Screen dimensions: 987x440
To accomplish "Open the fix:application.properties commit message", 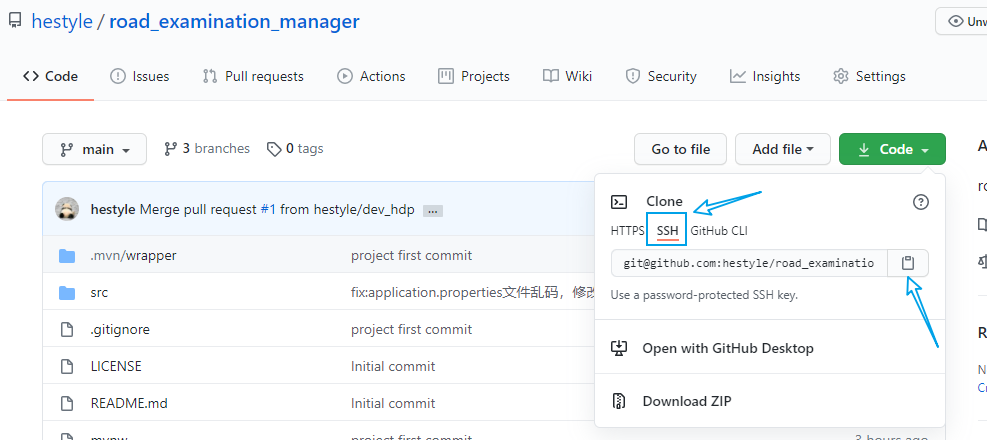I will tap(473, 292).
